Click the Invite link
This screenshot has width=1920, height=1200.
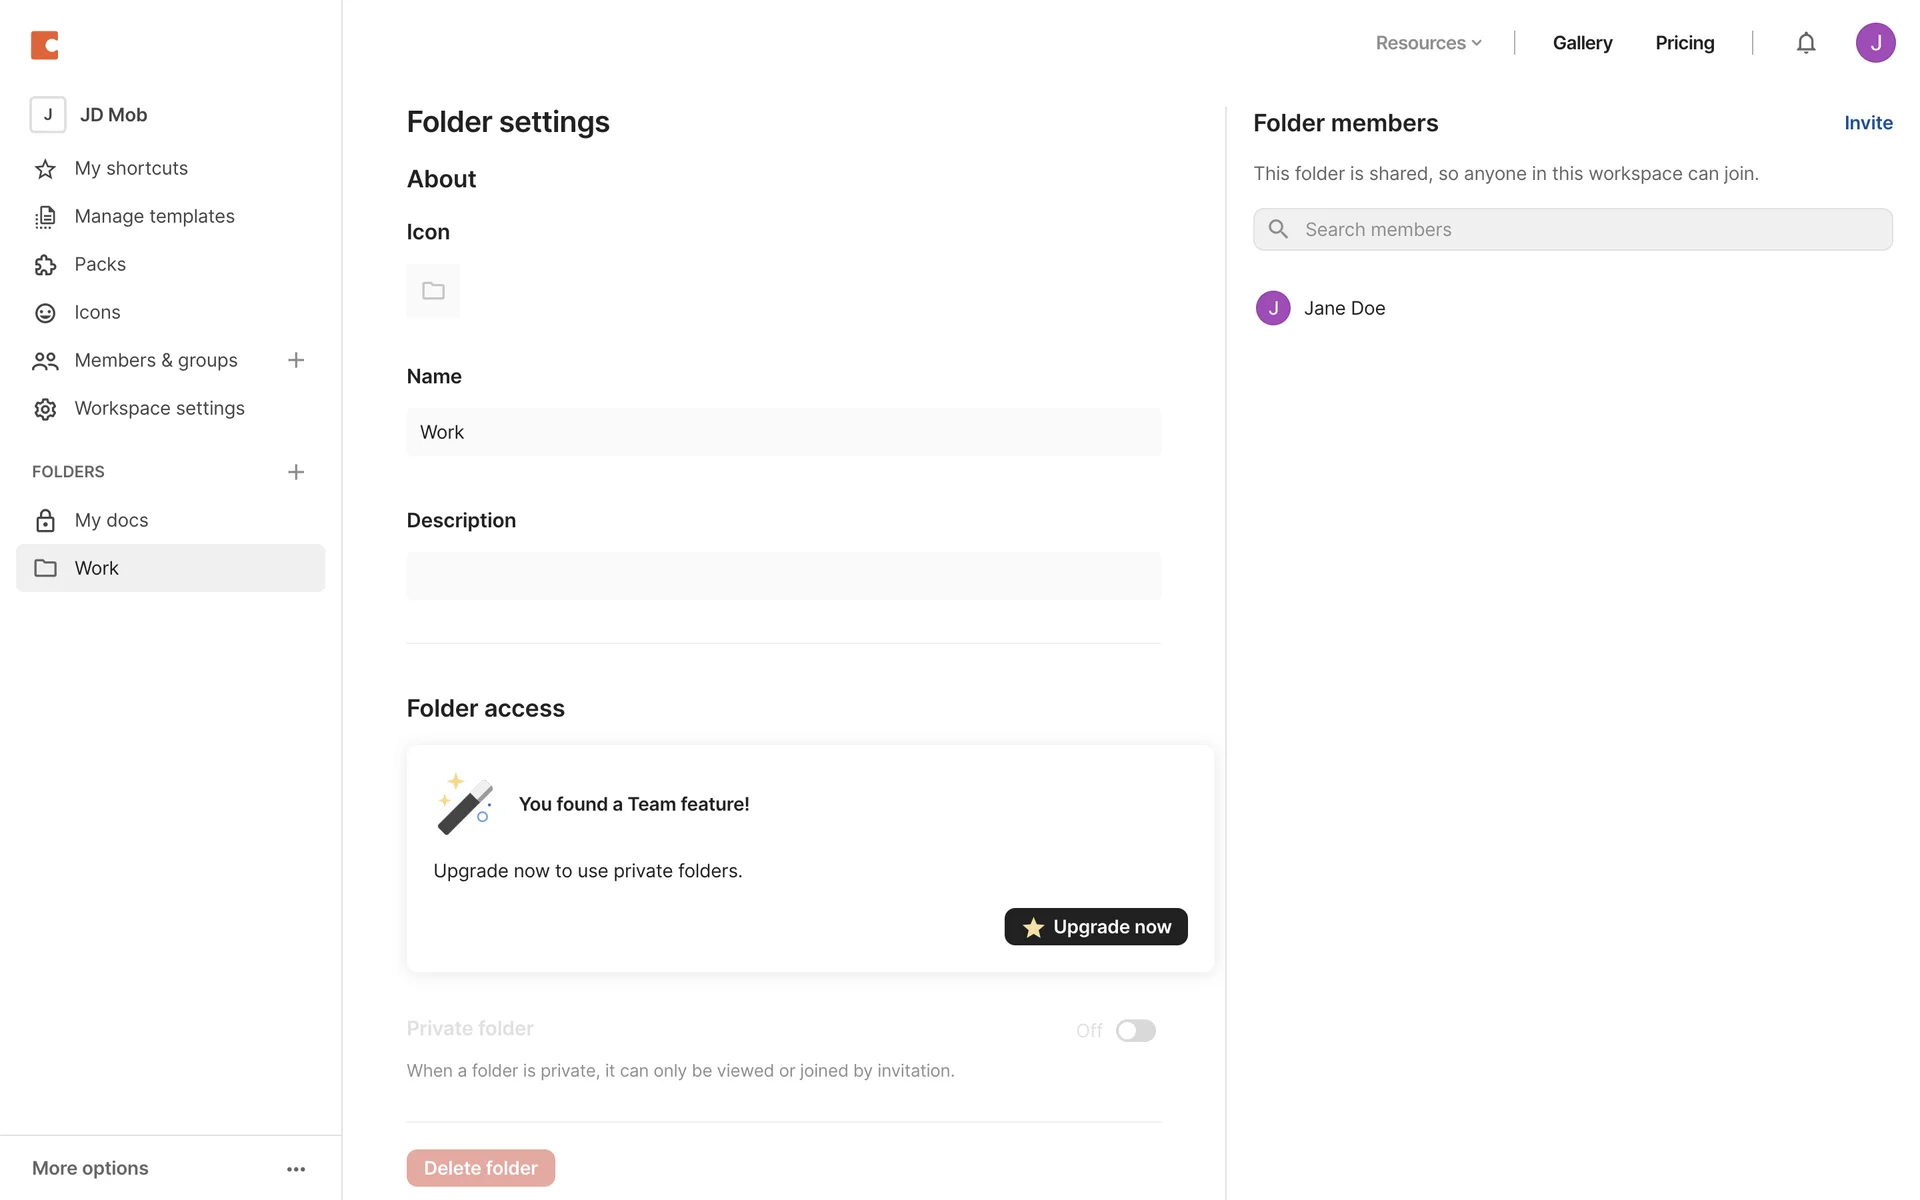coord(1868,123)
